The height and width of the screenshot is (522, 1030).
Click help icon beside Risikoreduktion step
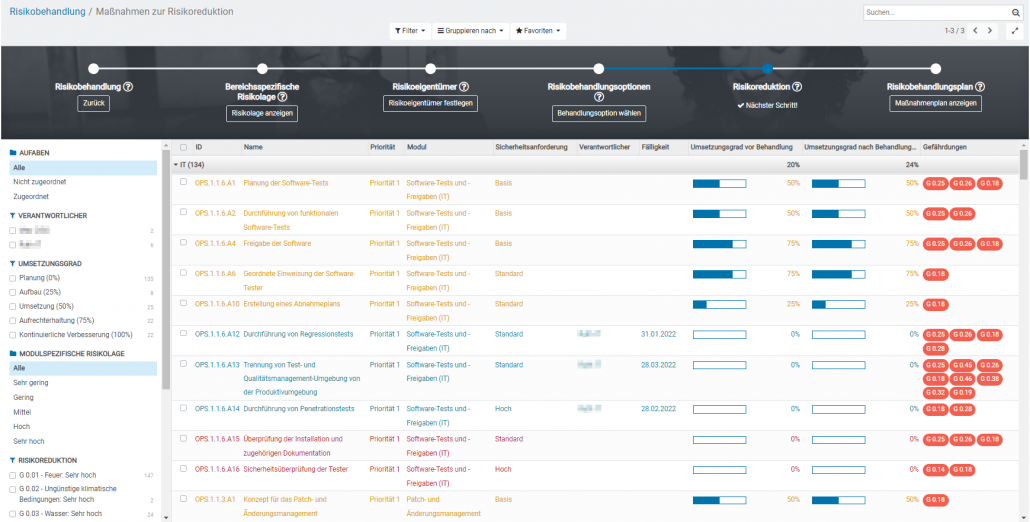click(797, 87)
